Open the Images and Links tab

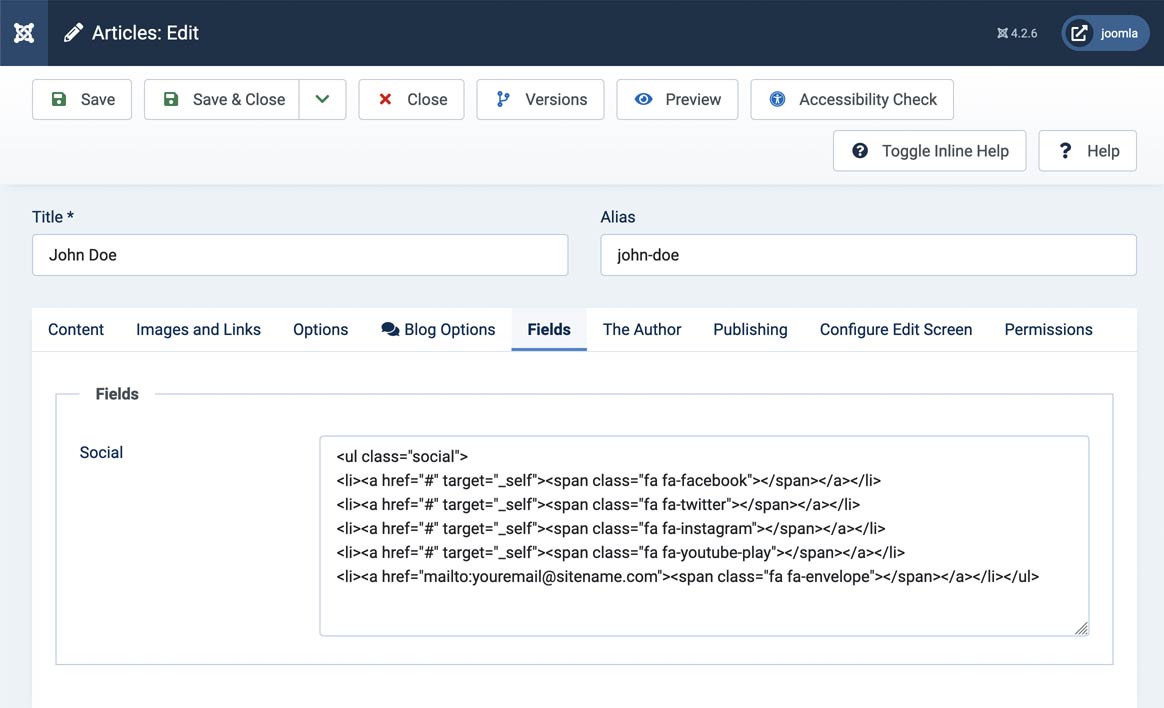198,330
